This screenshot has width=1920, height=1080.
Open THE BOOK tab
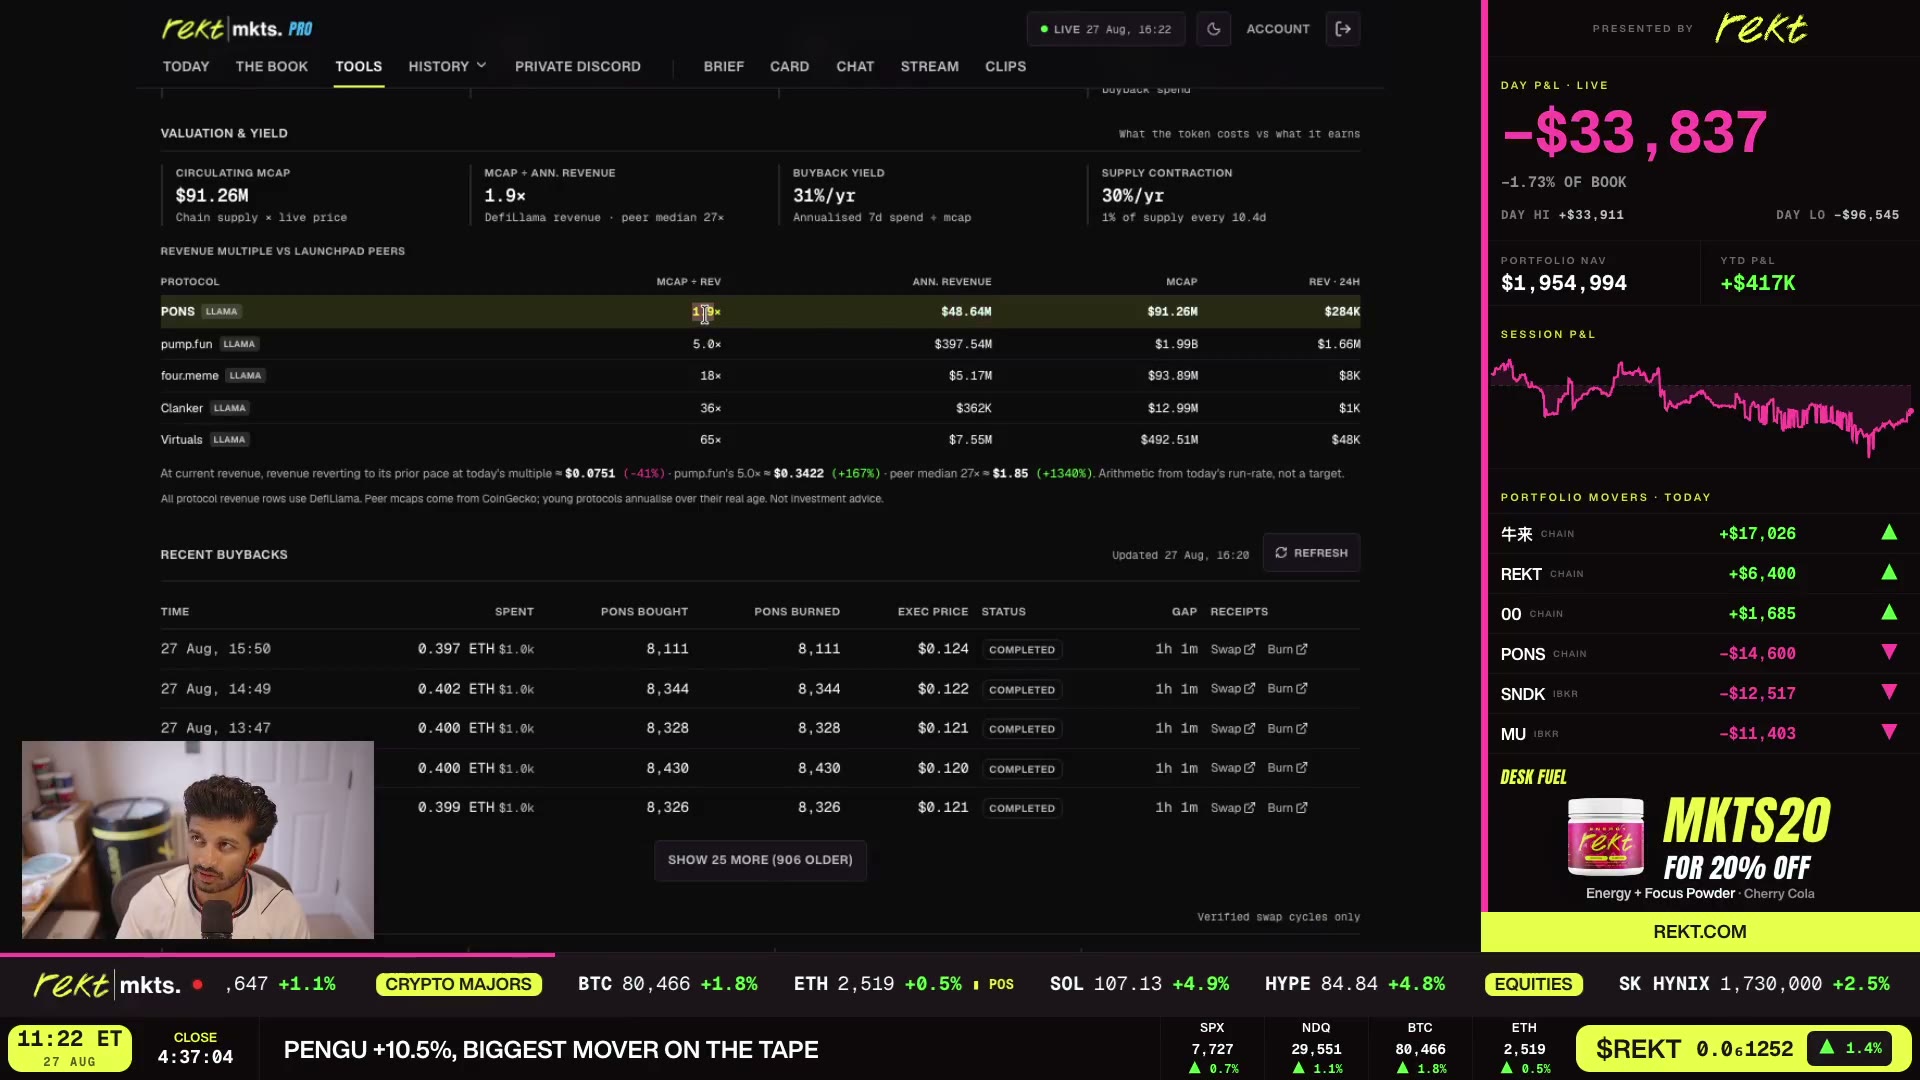[x=271, y=66]
